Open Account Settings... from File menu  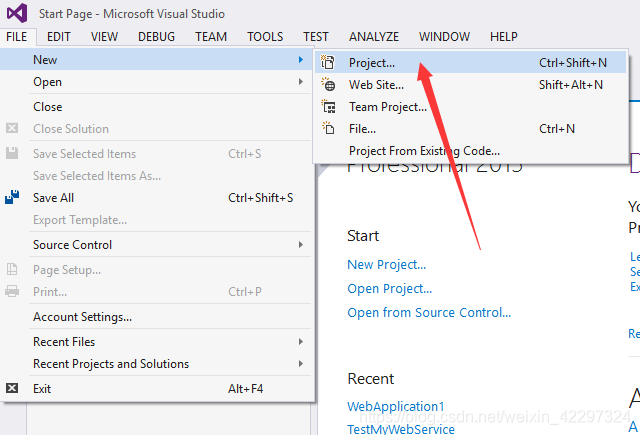tap(157, 317)
